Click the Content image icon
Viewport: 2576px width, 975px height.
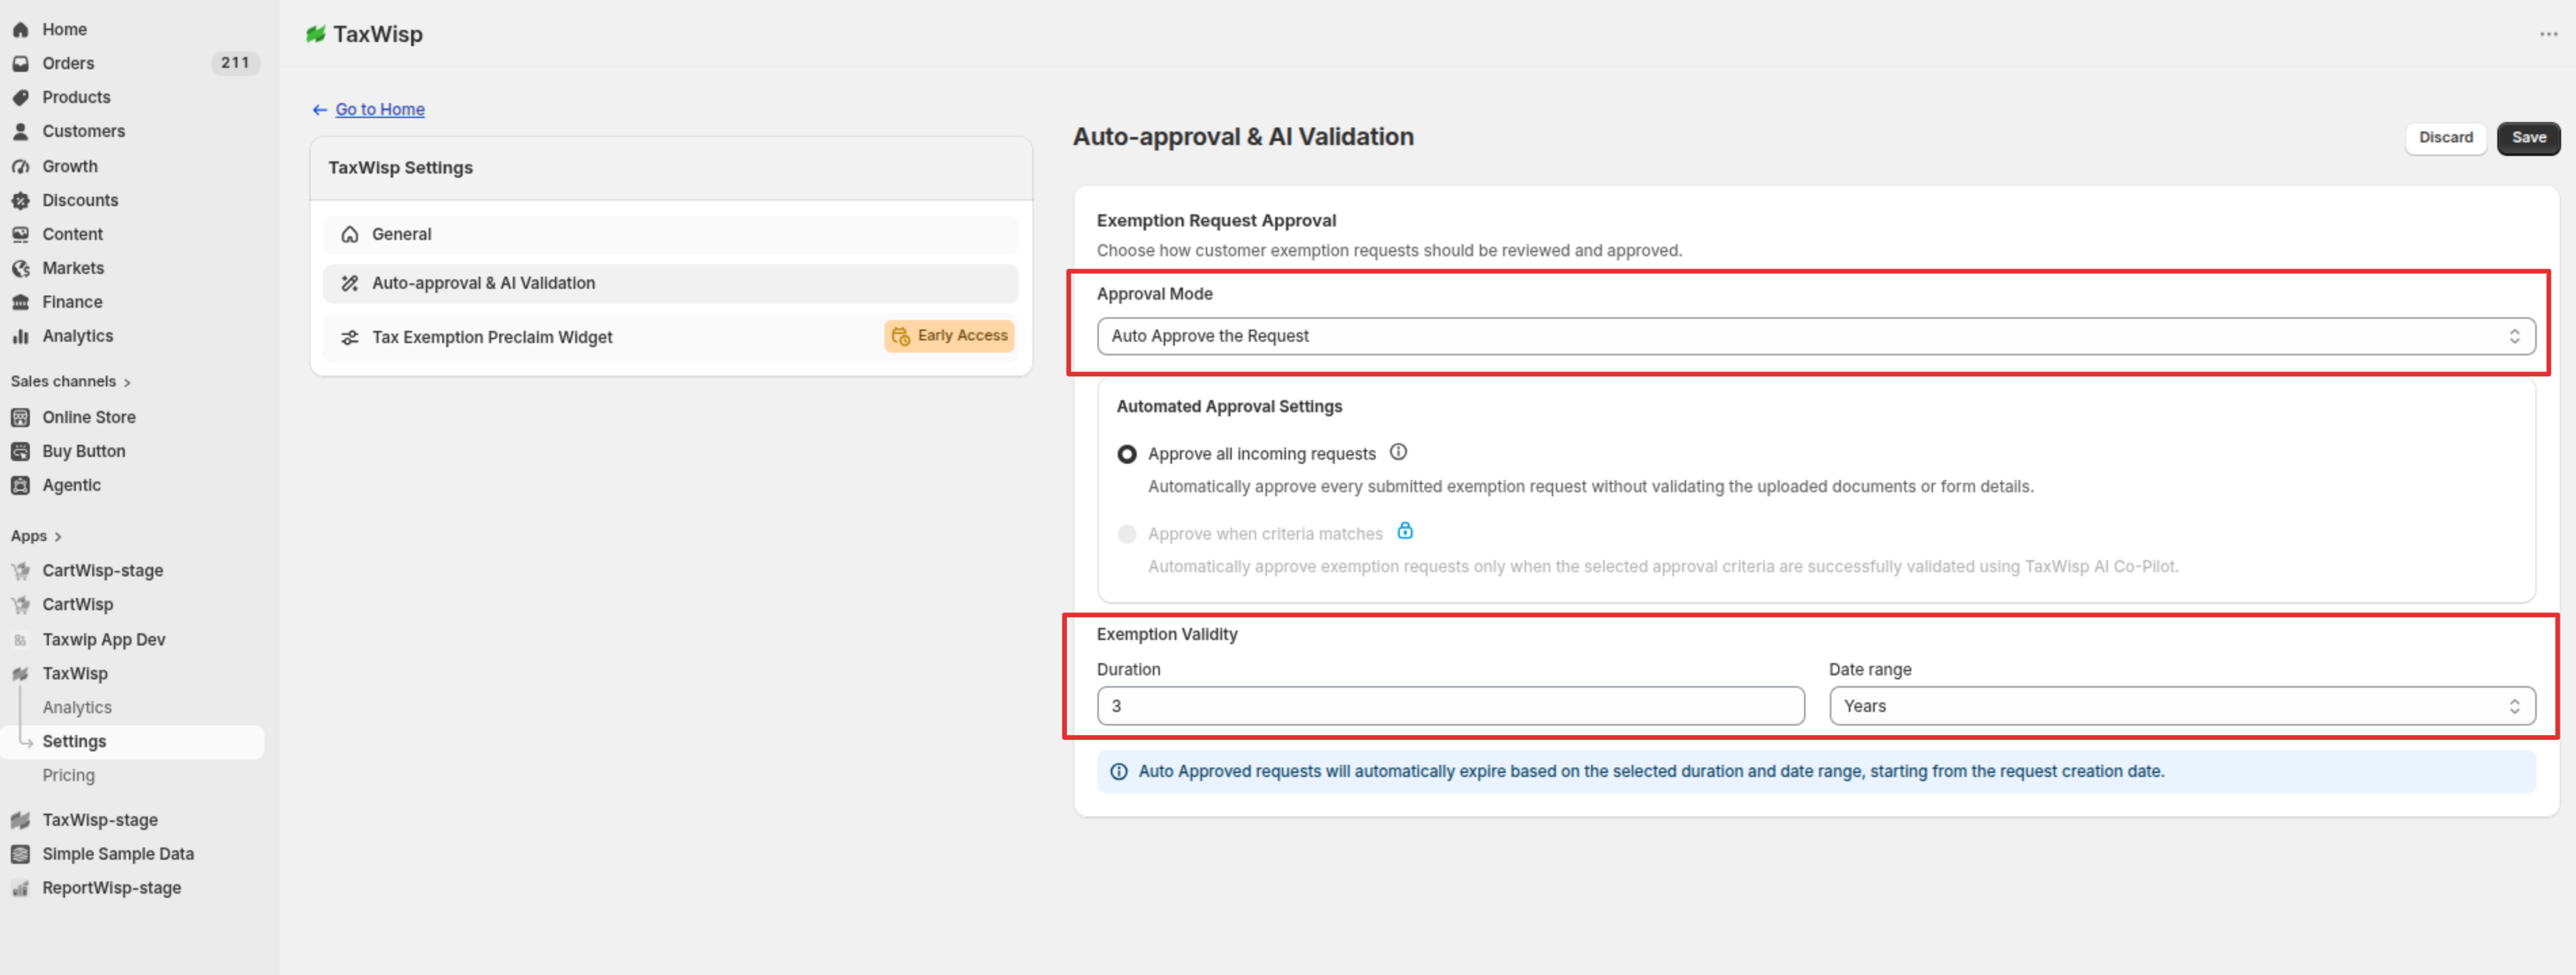click(20, 235)
